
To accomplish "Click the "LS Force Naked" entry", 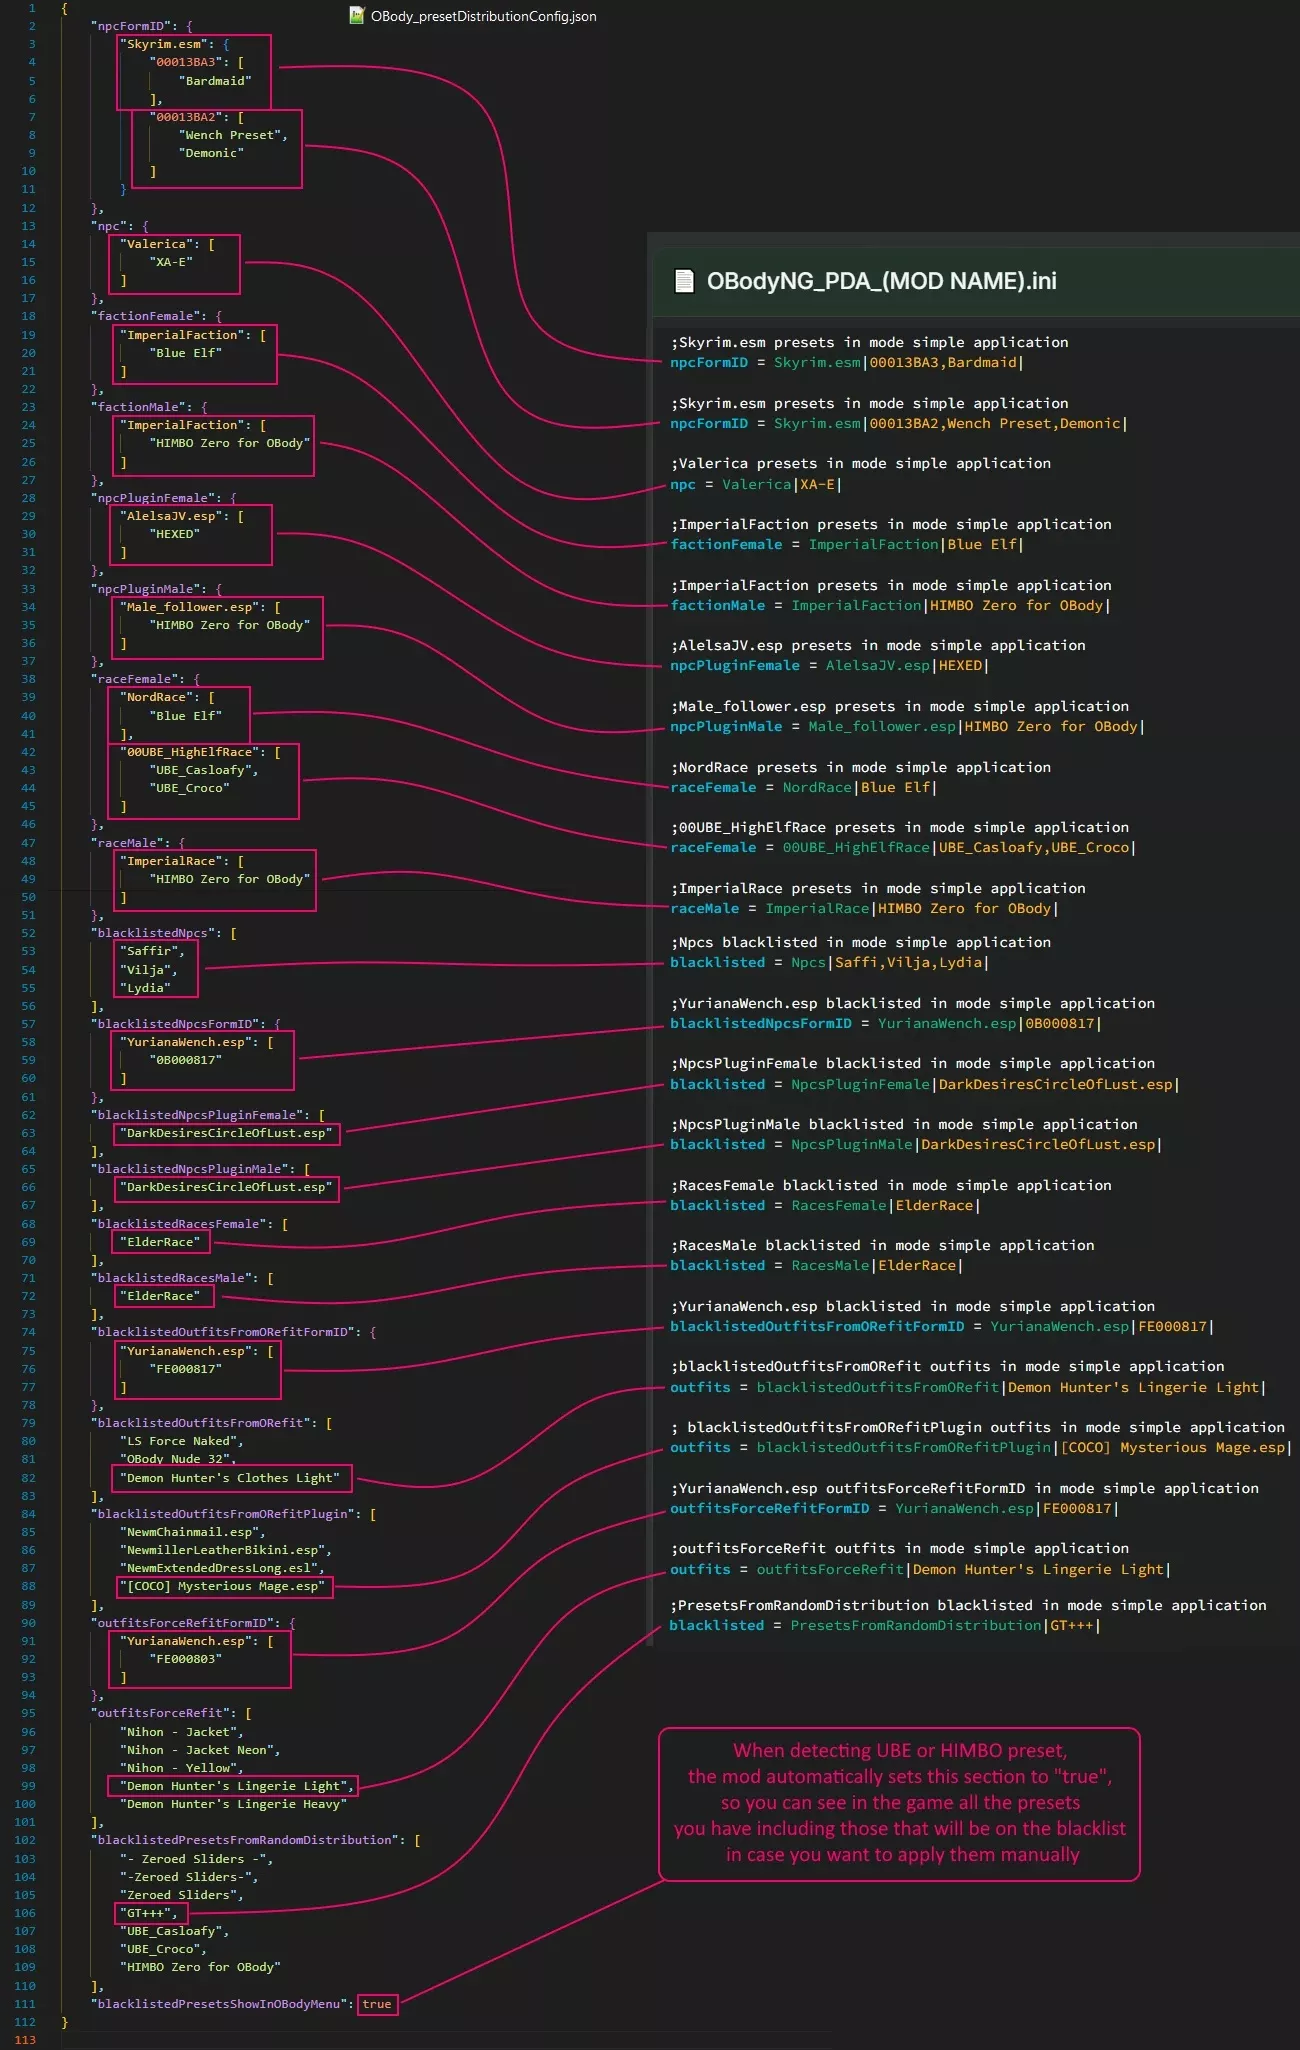I will pyautogui.click(x=178, y=1441).
